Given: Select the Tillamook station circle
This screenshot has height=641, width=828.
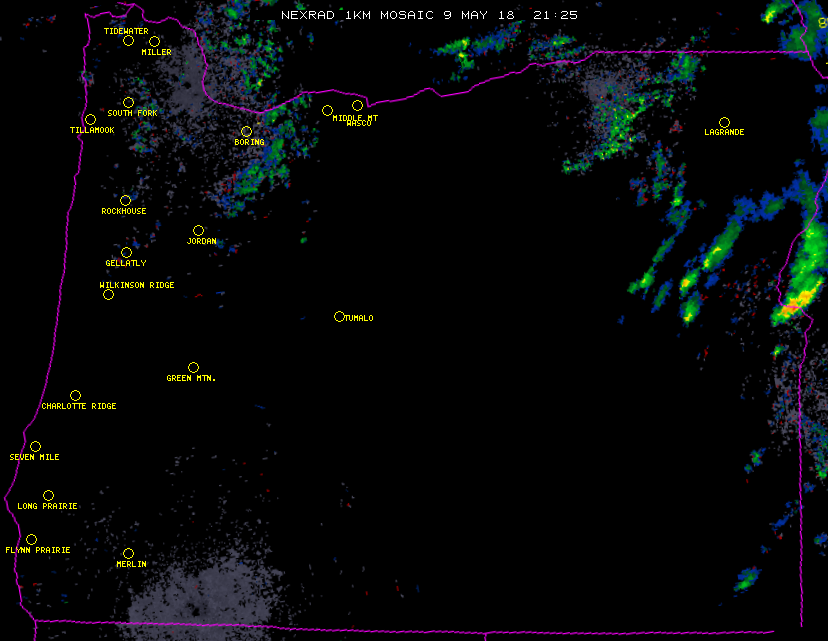Looking at the screenshot, I should pos(90,119).
